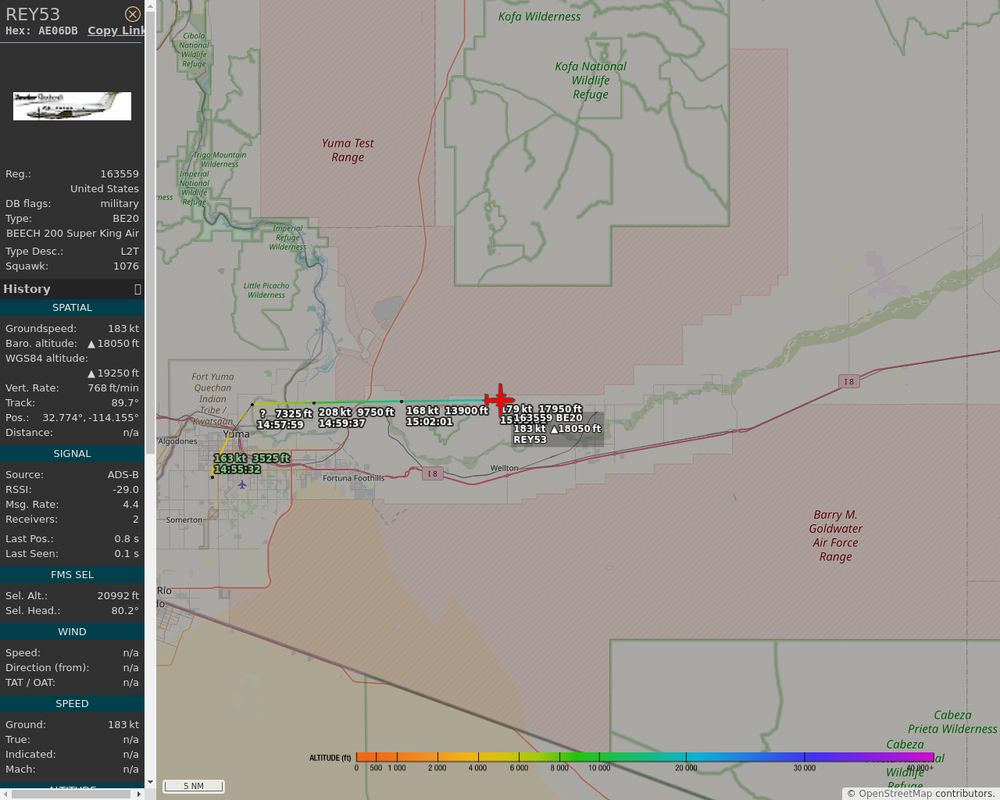The width and height of the screenshot is (1000, 800).
Task: Click the Kofa Wilderness map label
Action: pyautogui.click(x=540, y=17)
